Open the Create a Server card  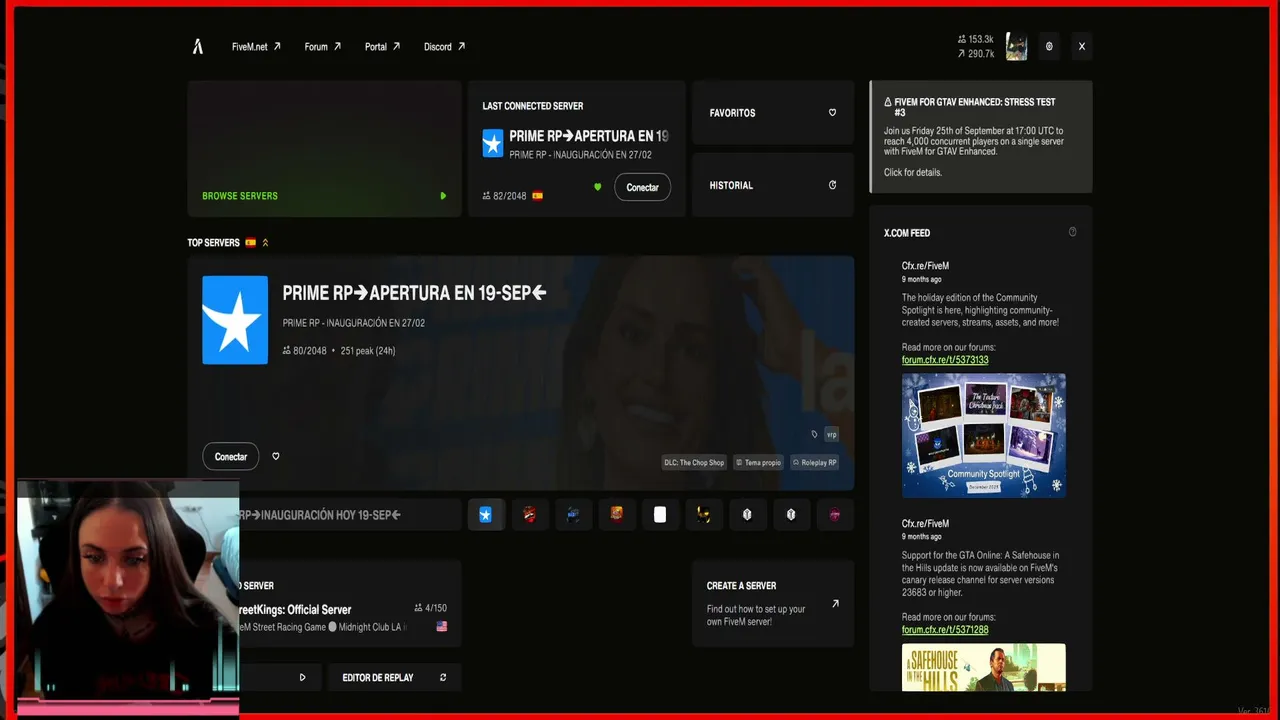[773, 603]
